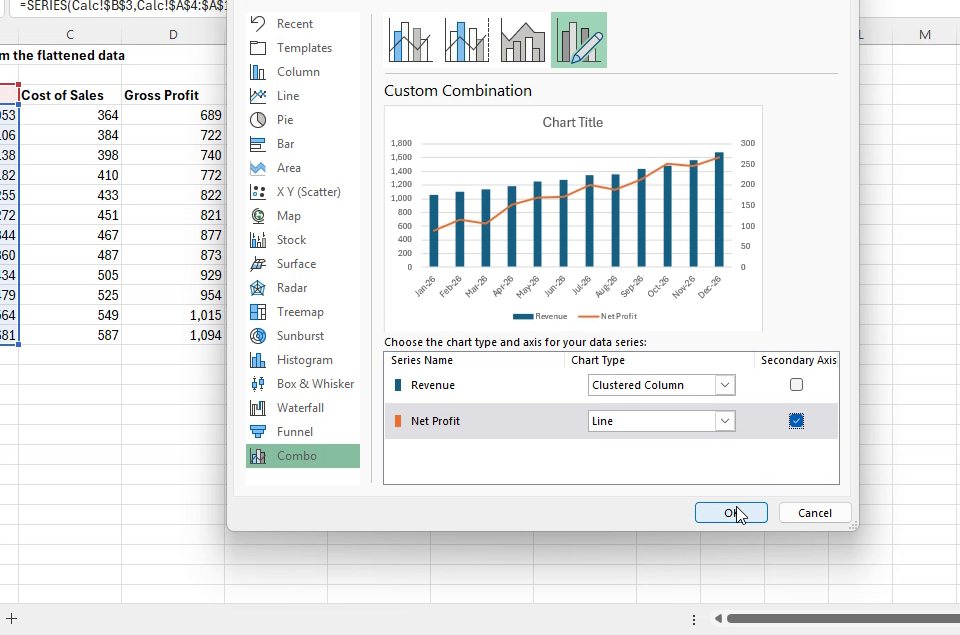The height and width of the screenshot is (635, 960).
Task: Enable Secondary Axis for Revenue series
Action: click(x=796, y=385)
